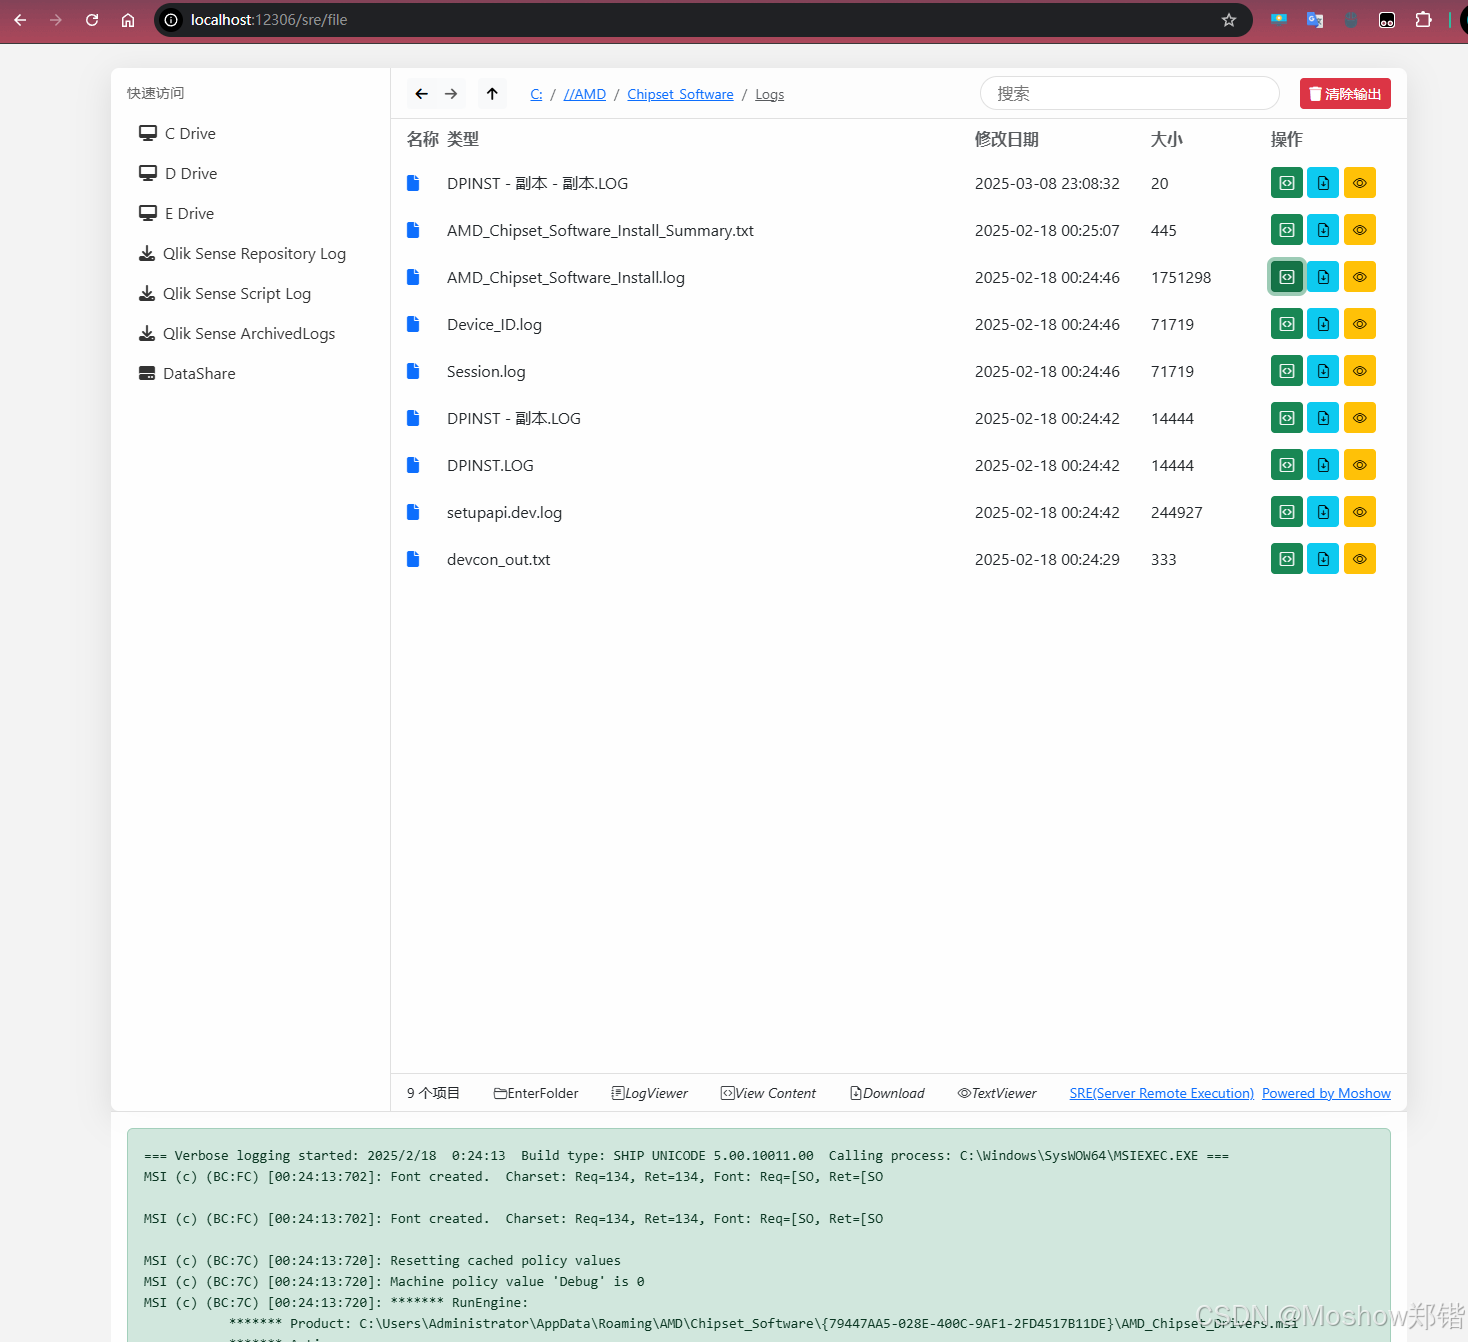The image size is (1469, 1342).
Task: Open Qlik Sense Repository Log shortcut
Action: click(253, 253)
